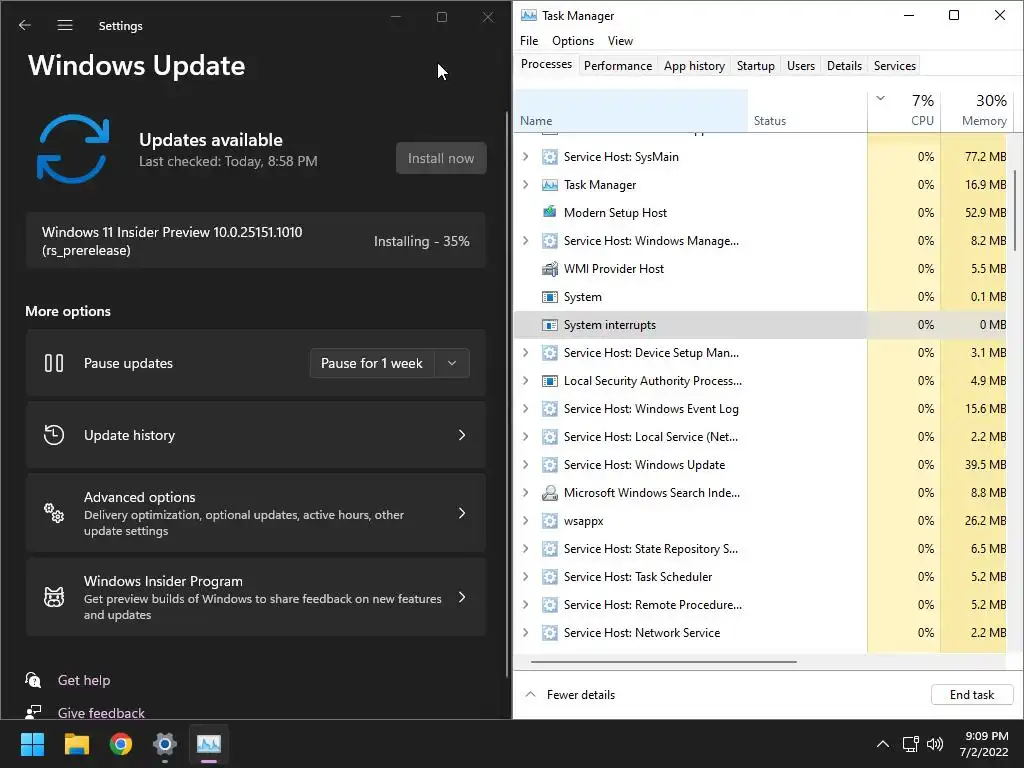The image size is (1024, 768).
Task: Expand Service Host: Task Scheduler row
Action: tap(526, 577)
